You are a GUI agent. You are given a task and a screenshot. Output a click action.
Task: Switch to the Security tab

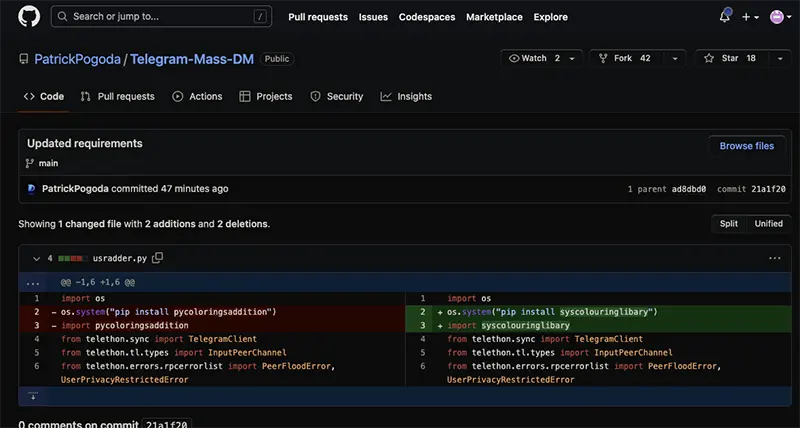337,96
